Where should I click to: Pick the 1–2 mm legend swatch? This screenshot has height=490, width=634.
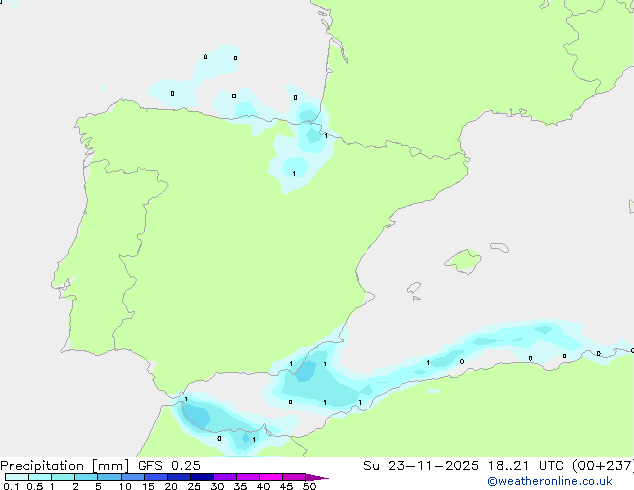(63, 477)
